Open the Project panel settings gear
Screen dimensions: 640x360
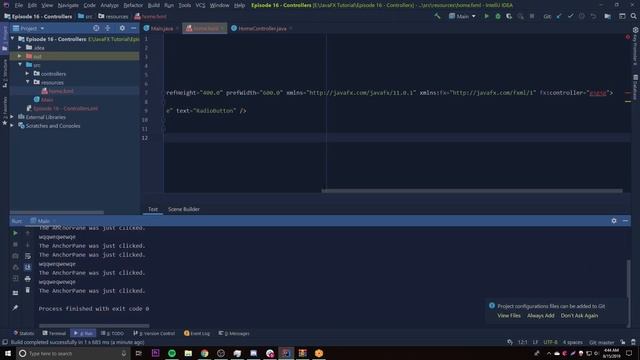point(122,28)
